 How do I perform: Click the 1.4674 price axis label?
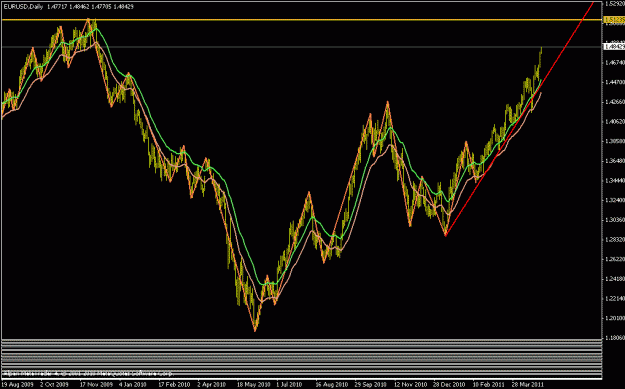point(615,63)
